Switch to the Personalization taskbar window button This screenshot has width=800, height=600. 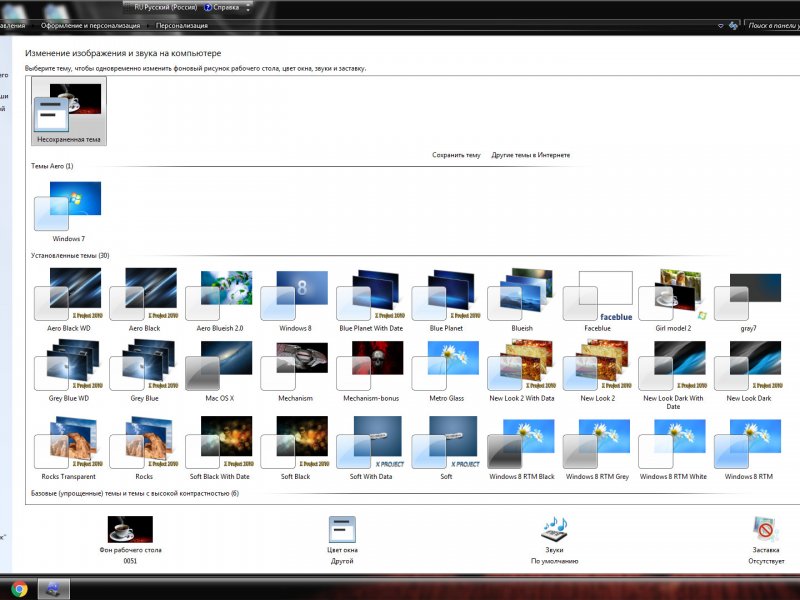click(x=53, y=589)
